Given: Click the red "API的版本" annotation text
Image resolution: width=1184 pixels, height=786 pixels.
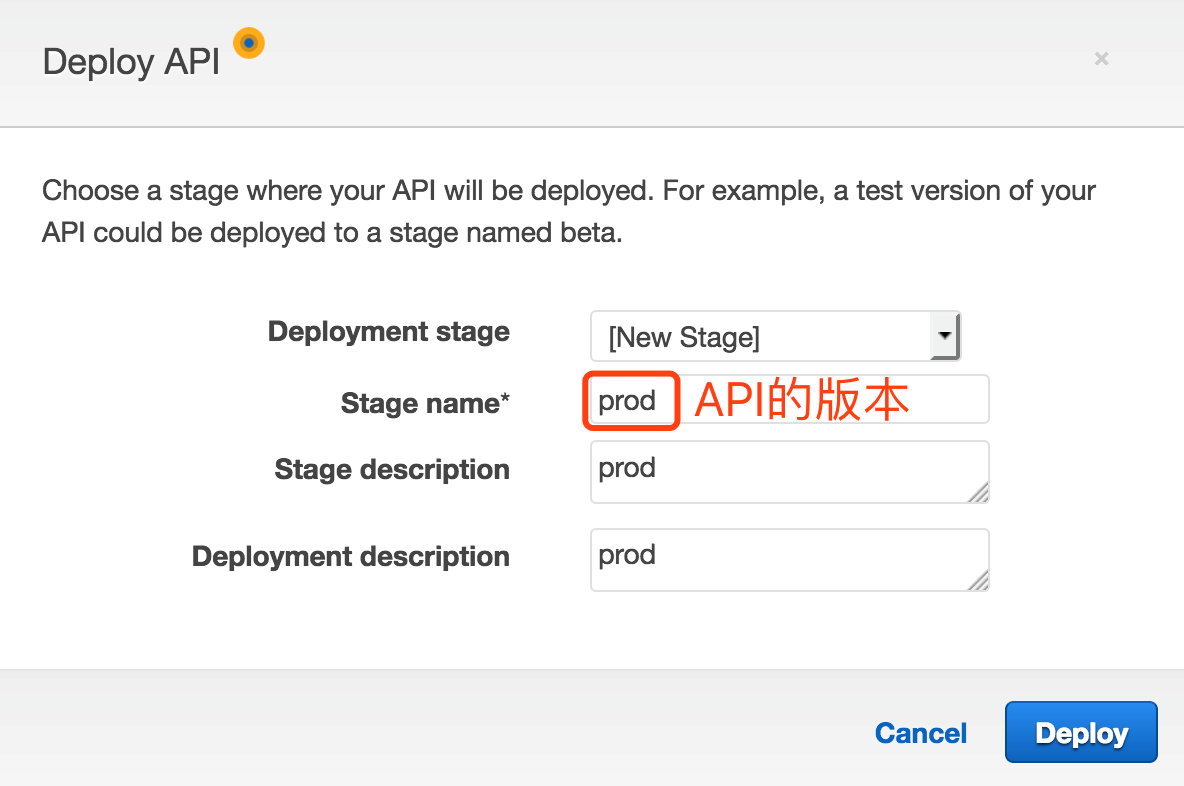Looking at the screenshot, I should click(801, 401).
